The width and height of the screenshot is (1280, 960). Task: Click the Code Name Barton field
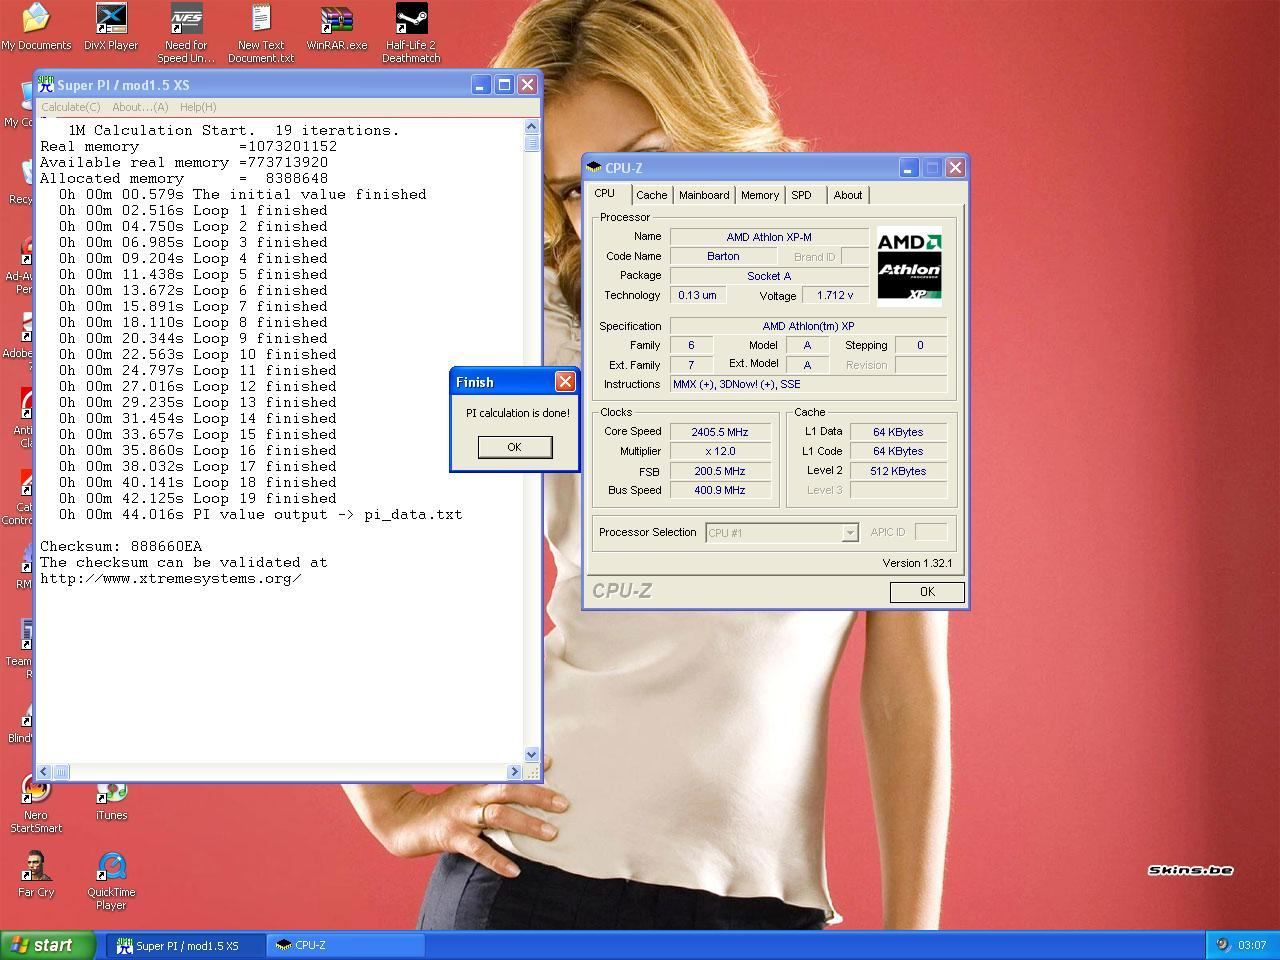coord(723,256)
